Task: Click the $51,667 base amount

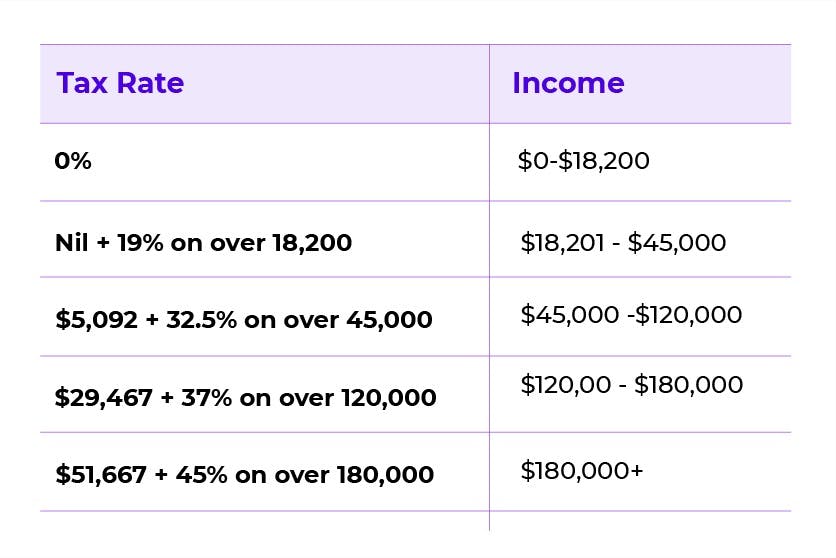Action: click(101, 474)
